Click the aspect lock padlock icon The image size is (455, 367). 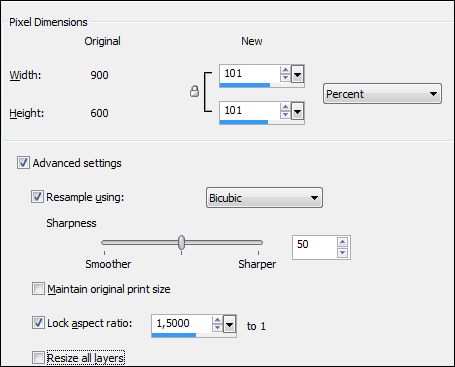[x=194, y=91]
